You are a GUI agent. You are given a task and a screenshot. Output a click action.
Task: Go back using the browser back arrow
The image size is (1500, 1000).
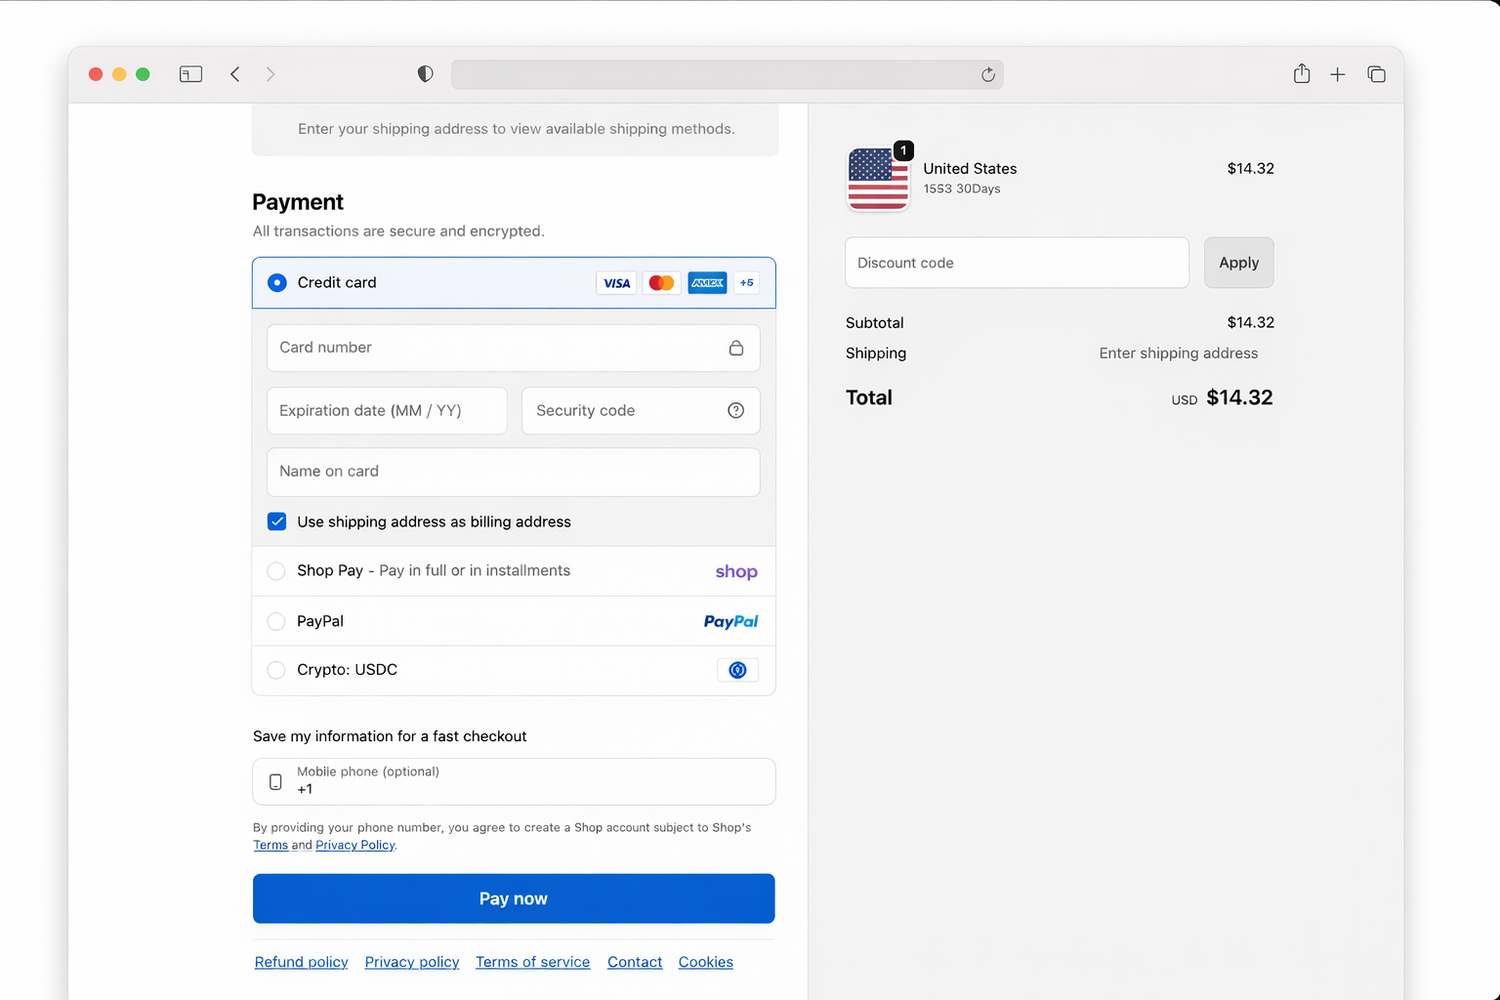(235, 74)
